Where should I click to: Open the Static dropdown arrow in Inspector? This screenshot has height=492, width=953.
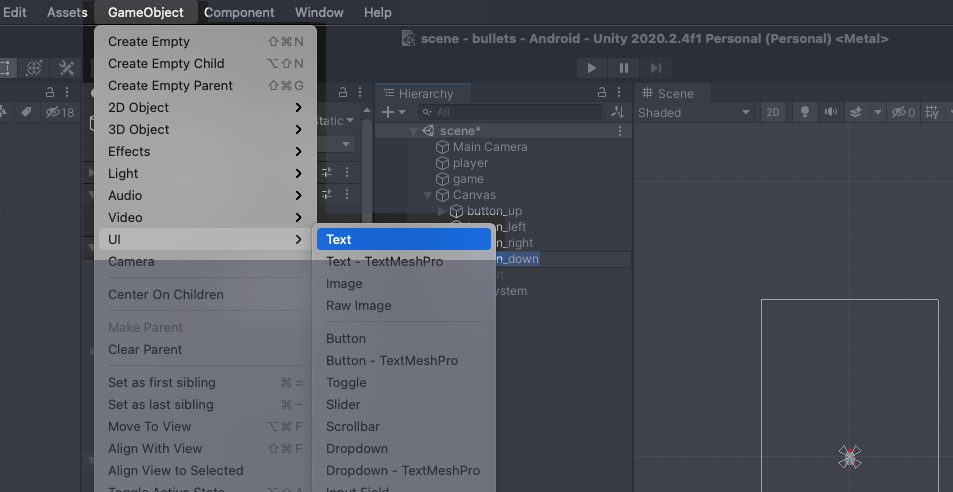point(350,121)
